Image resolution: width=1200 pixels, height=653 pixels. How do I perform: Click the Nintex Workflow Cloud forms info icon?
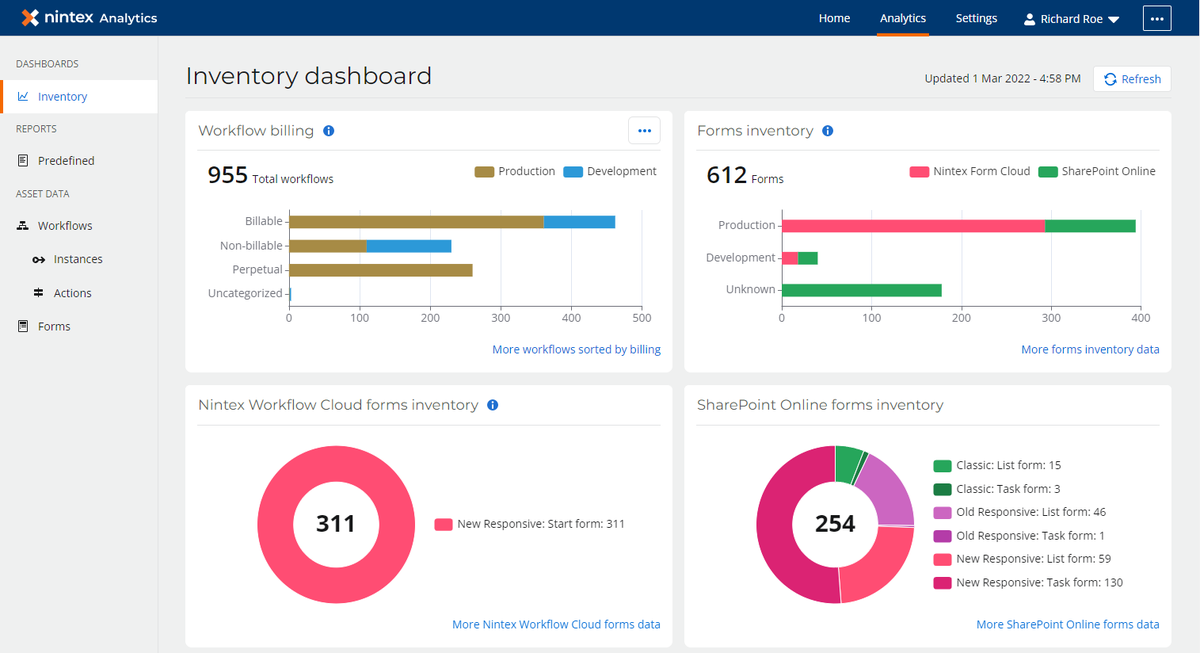(492, 405)
